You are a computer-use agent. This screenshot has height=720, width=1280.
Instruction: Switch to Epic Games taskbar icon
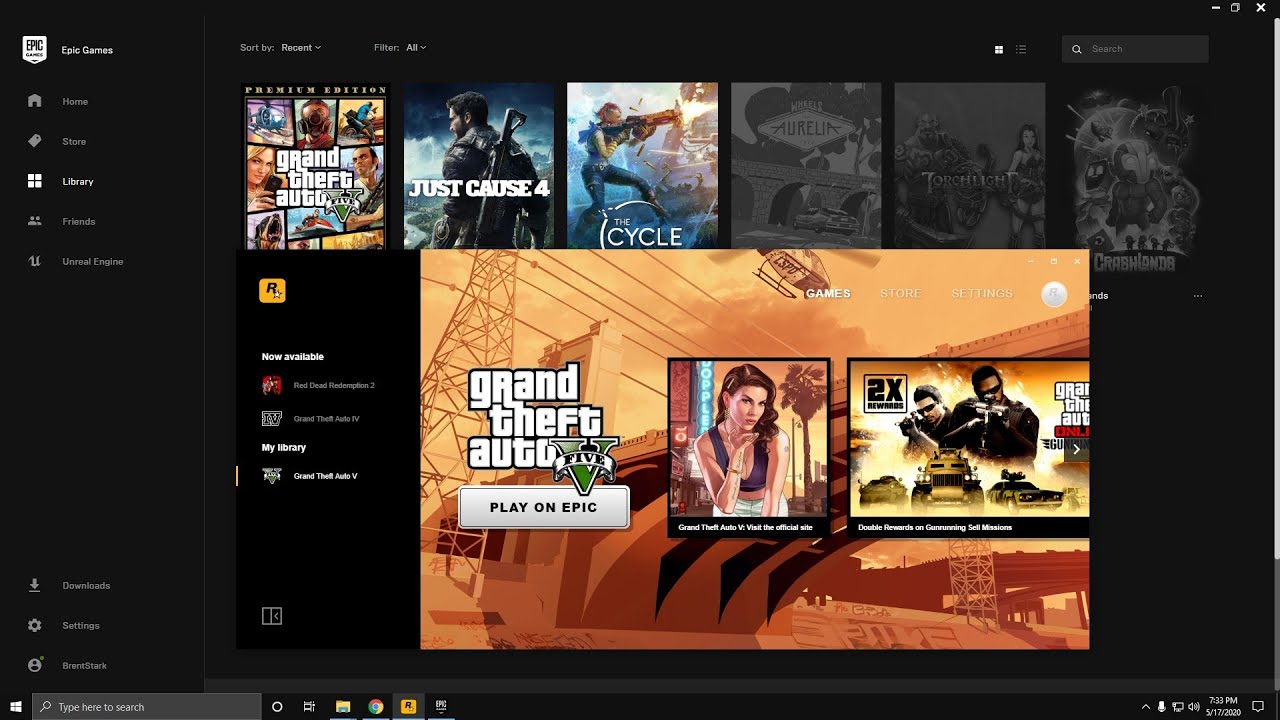pos(441,707)
